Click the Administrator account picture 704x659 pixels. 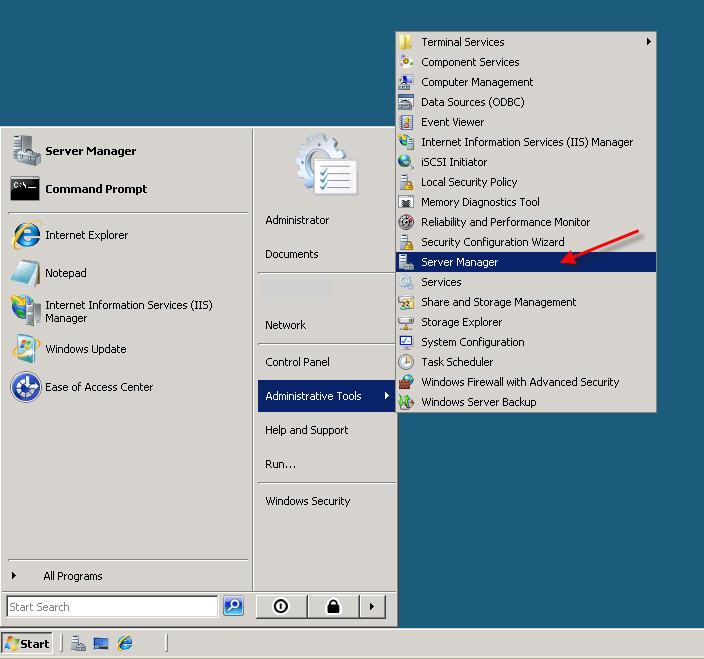(x=326, y=164)
